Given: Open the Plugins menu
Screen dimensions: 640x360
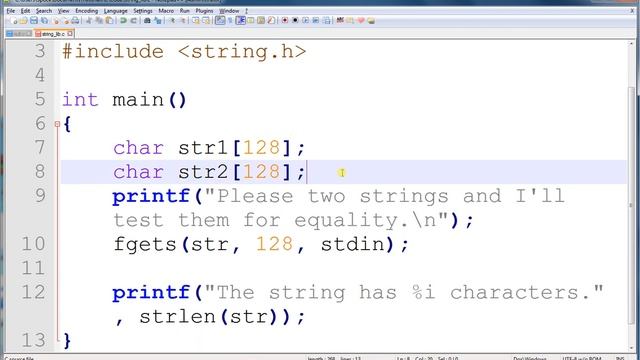Looking at the screenshot, I should (x=204, y=11).
